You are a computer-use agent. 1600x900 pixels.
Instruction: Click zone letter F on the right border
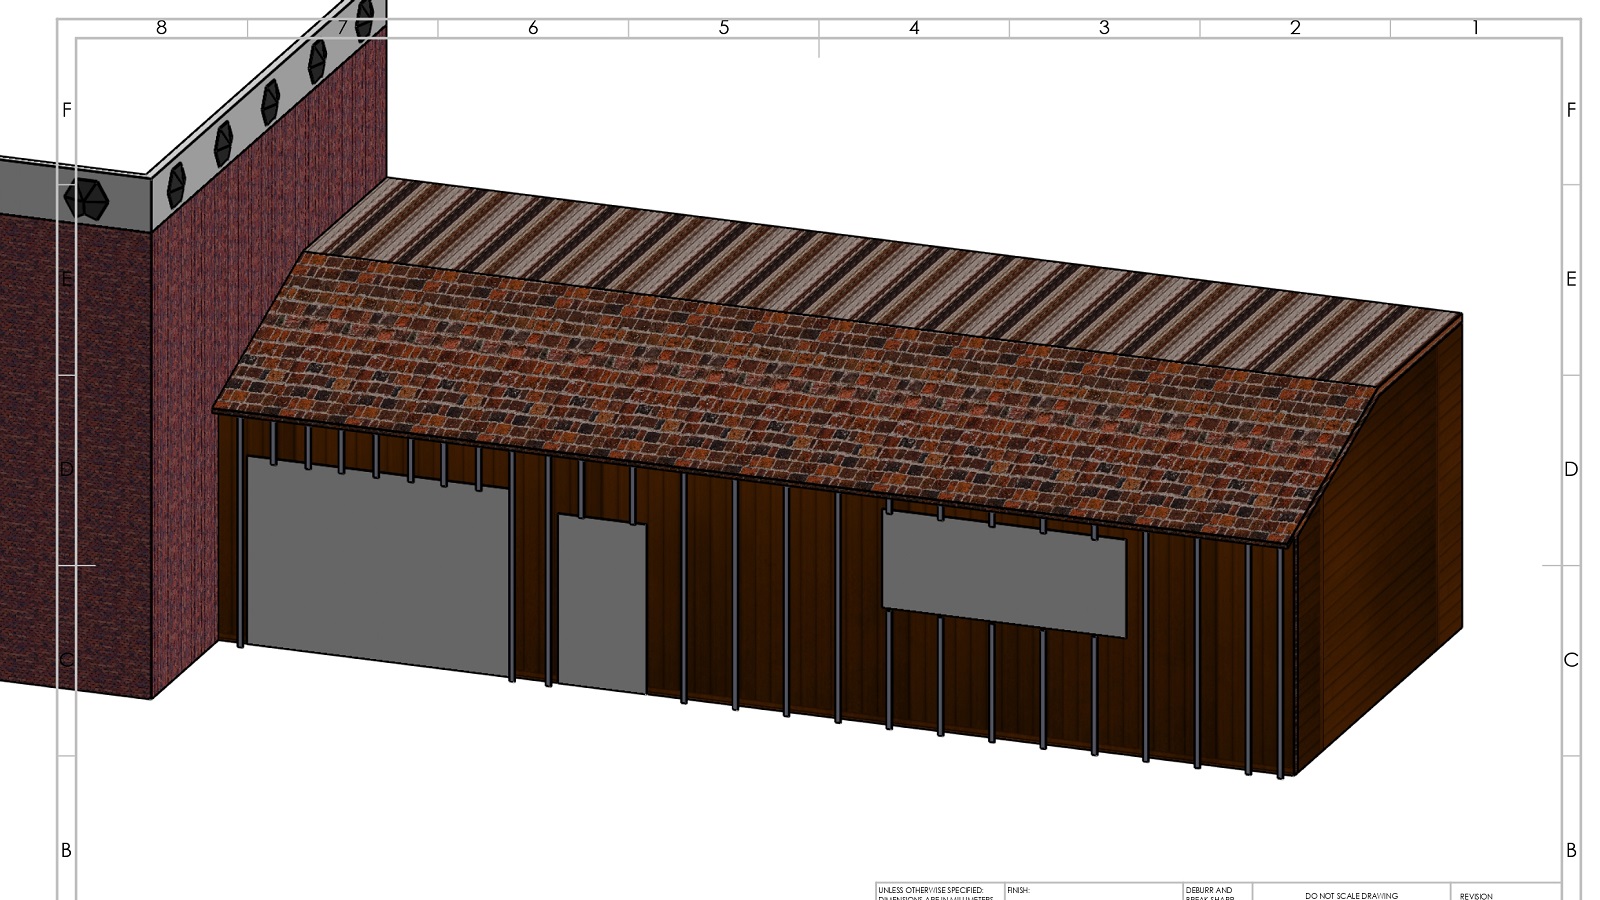pyautogui.click(x=1571, y=110)
